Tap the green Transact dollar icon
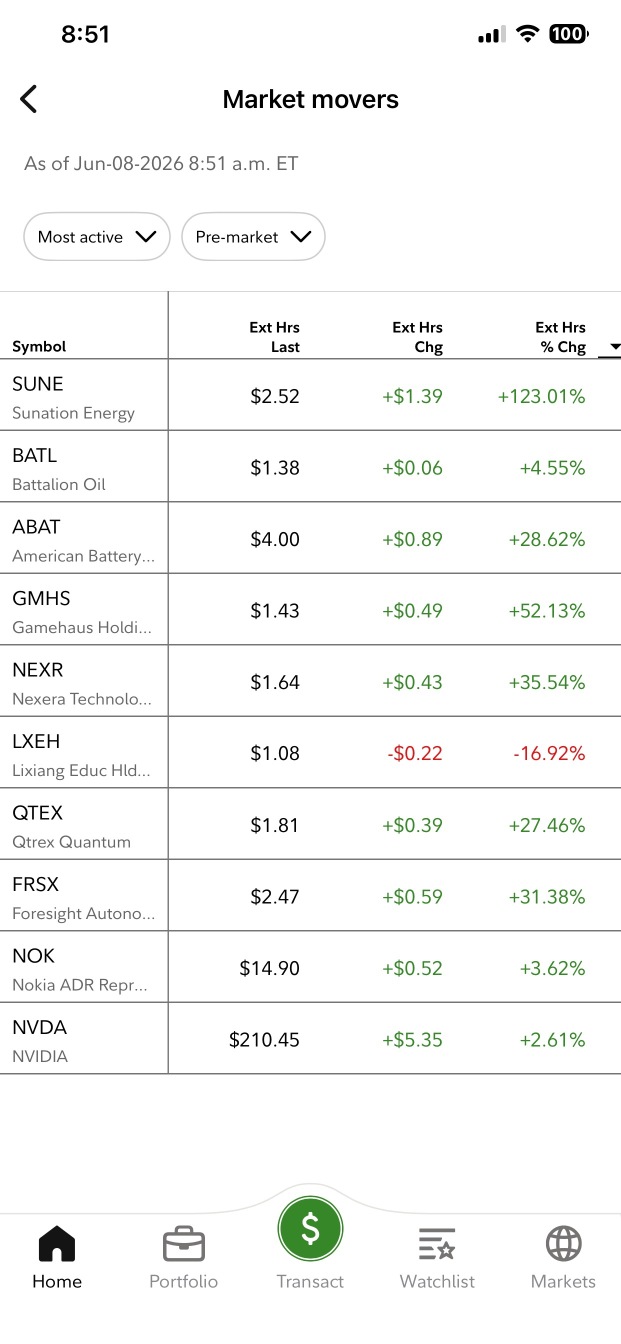The height and width of the screenshot is (1344, 621). pyautogui.click(x=310, y=1229)
